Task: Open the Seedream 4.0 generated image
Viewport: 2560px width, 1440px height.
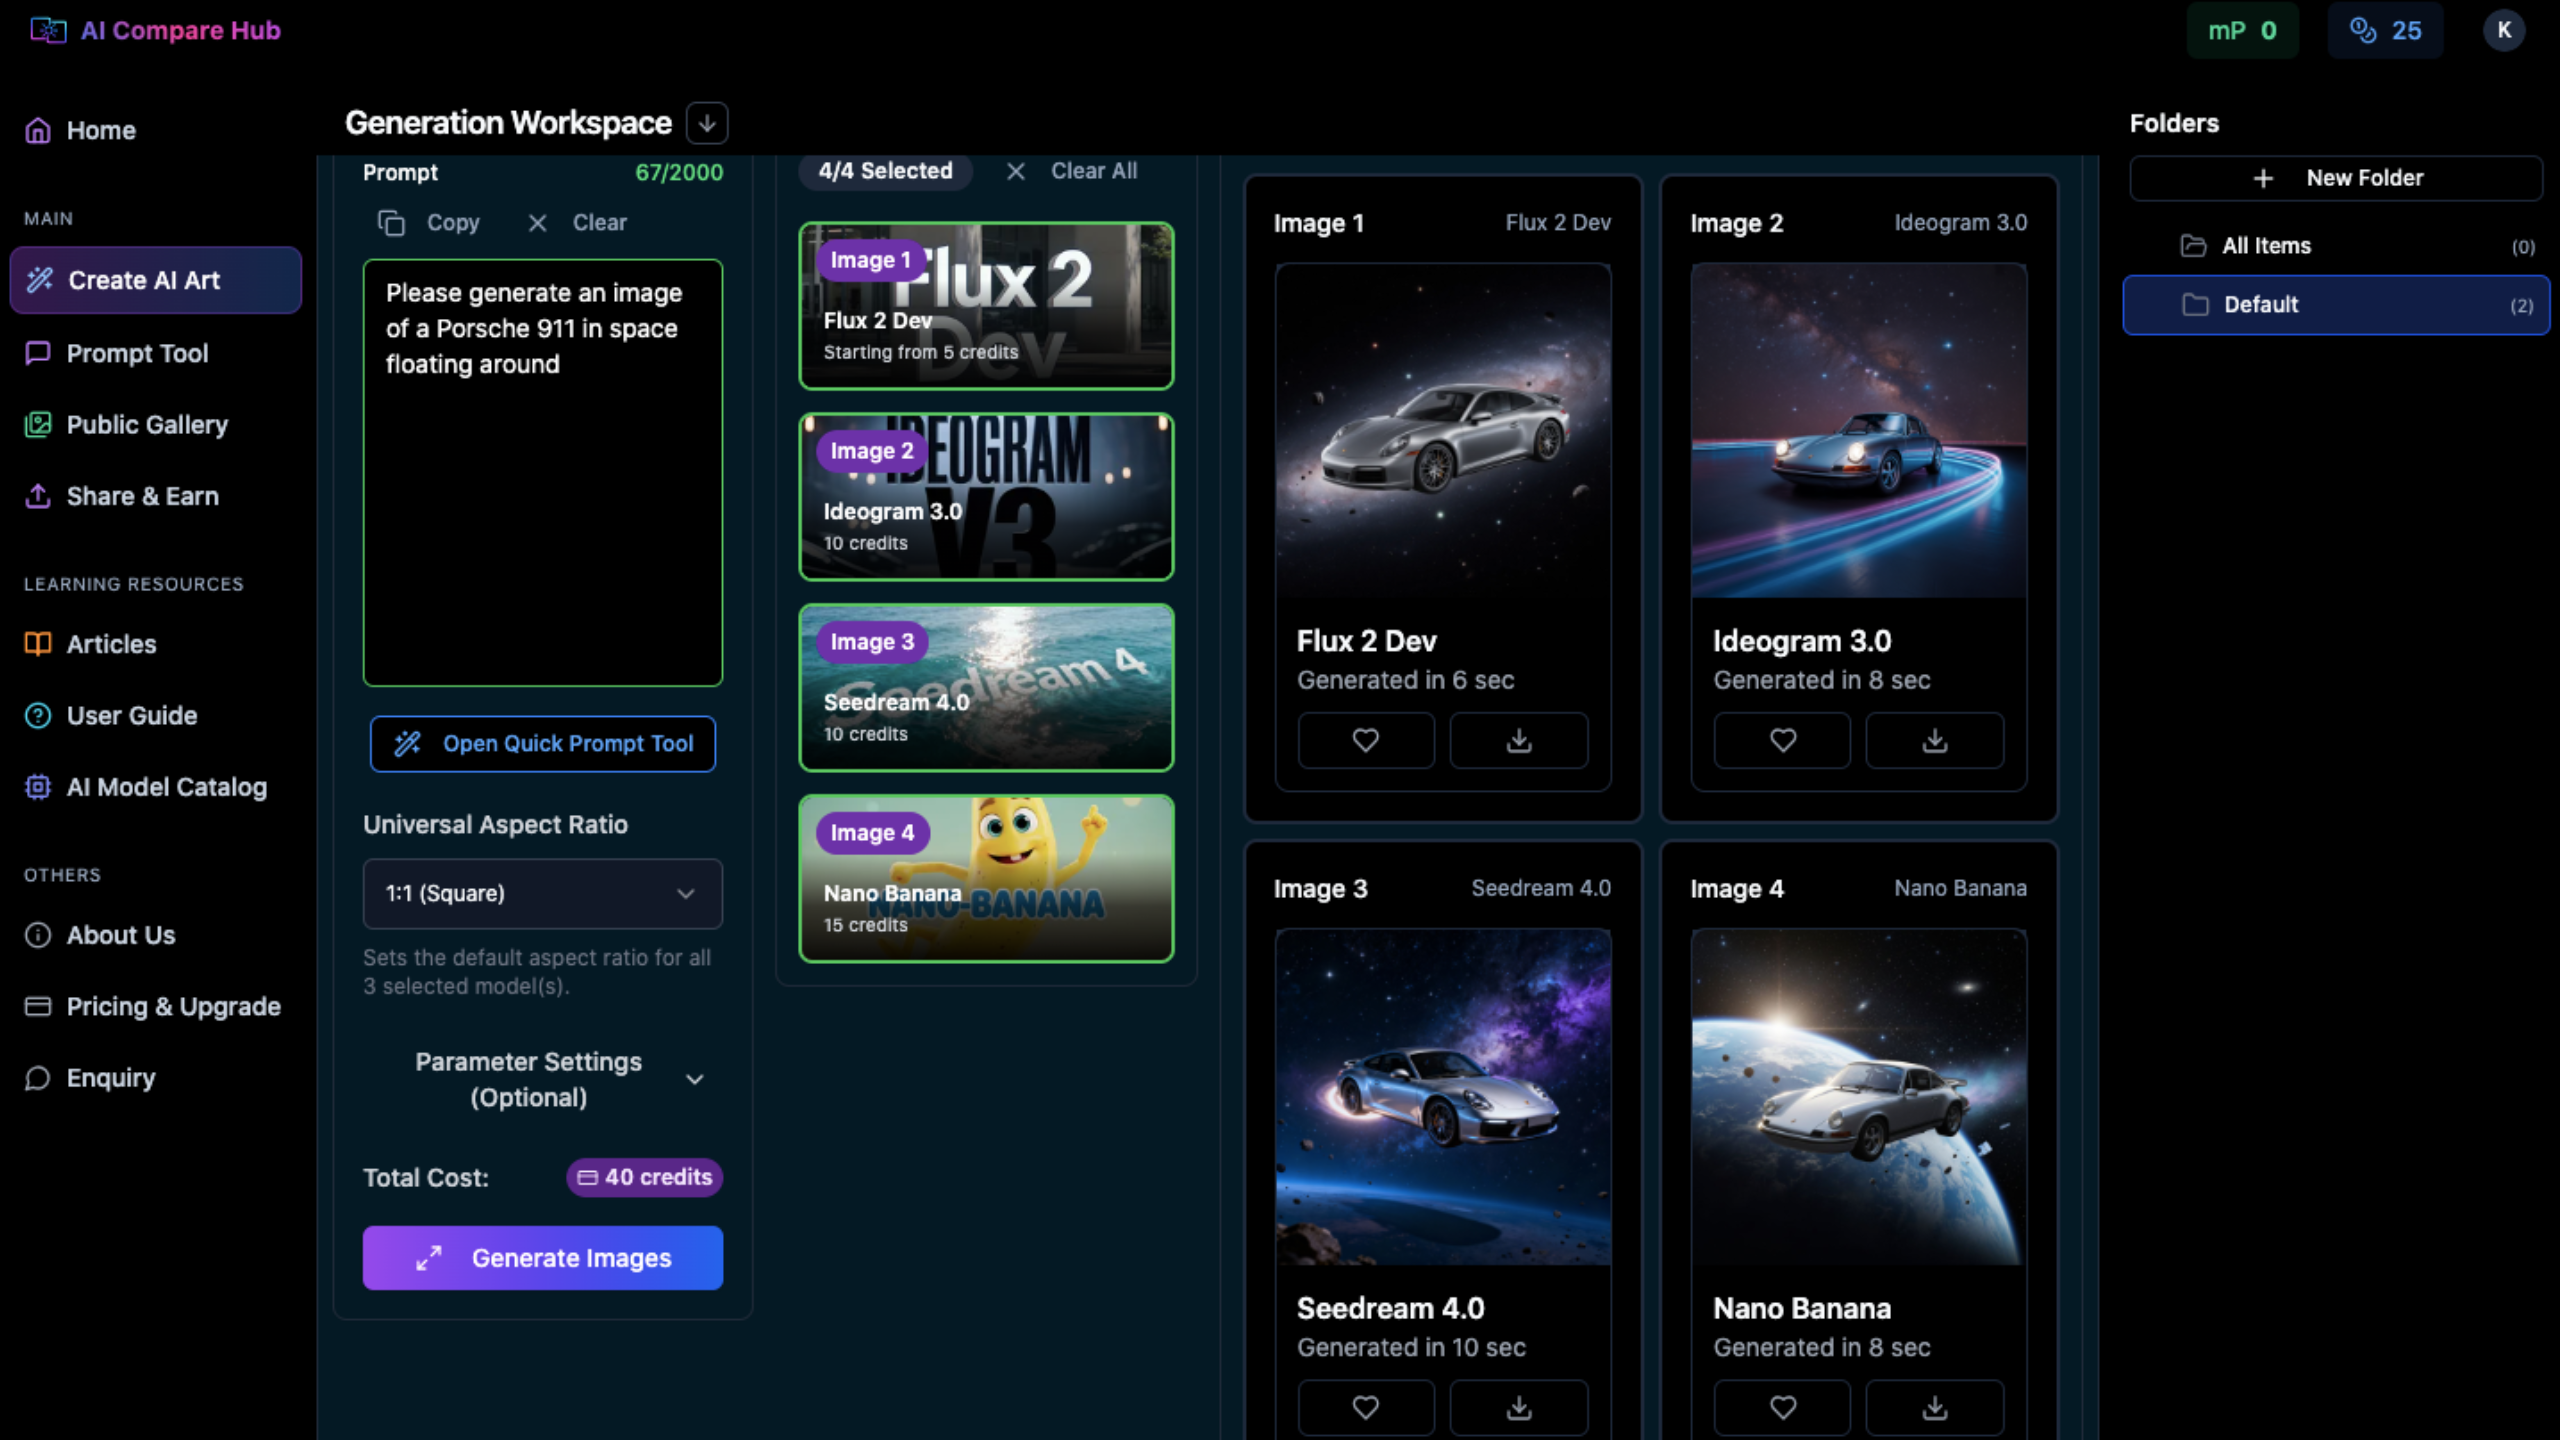Action: [1443, 1097]
